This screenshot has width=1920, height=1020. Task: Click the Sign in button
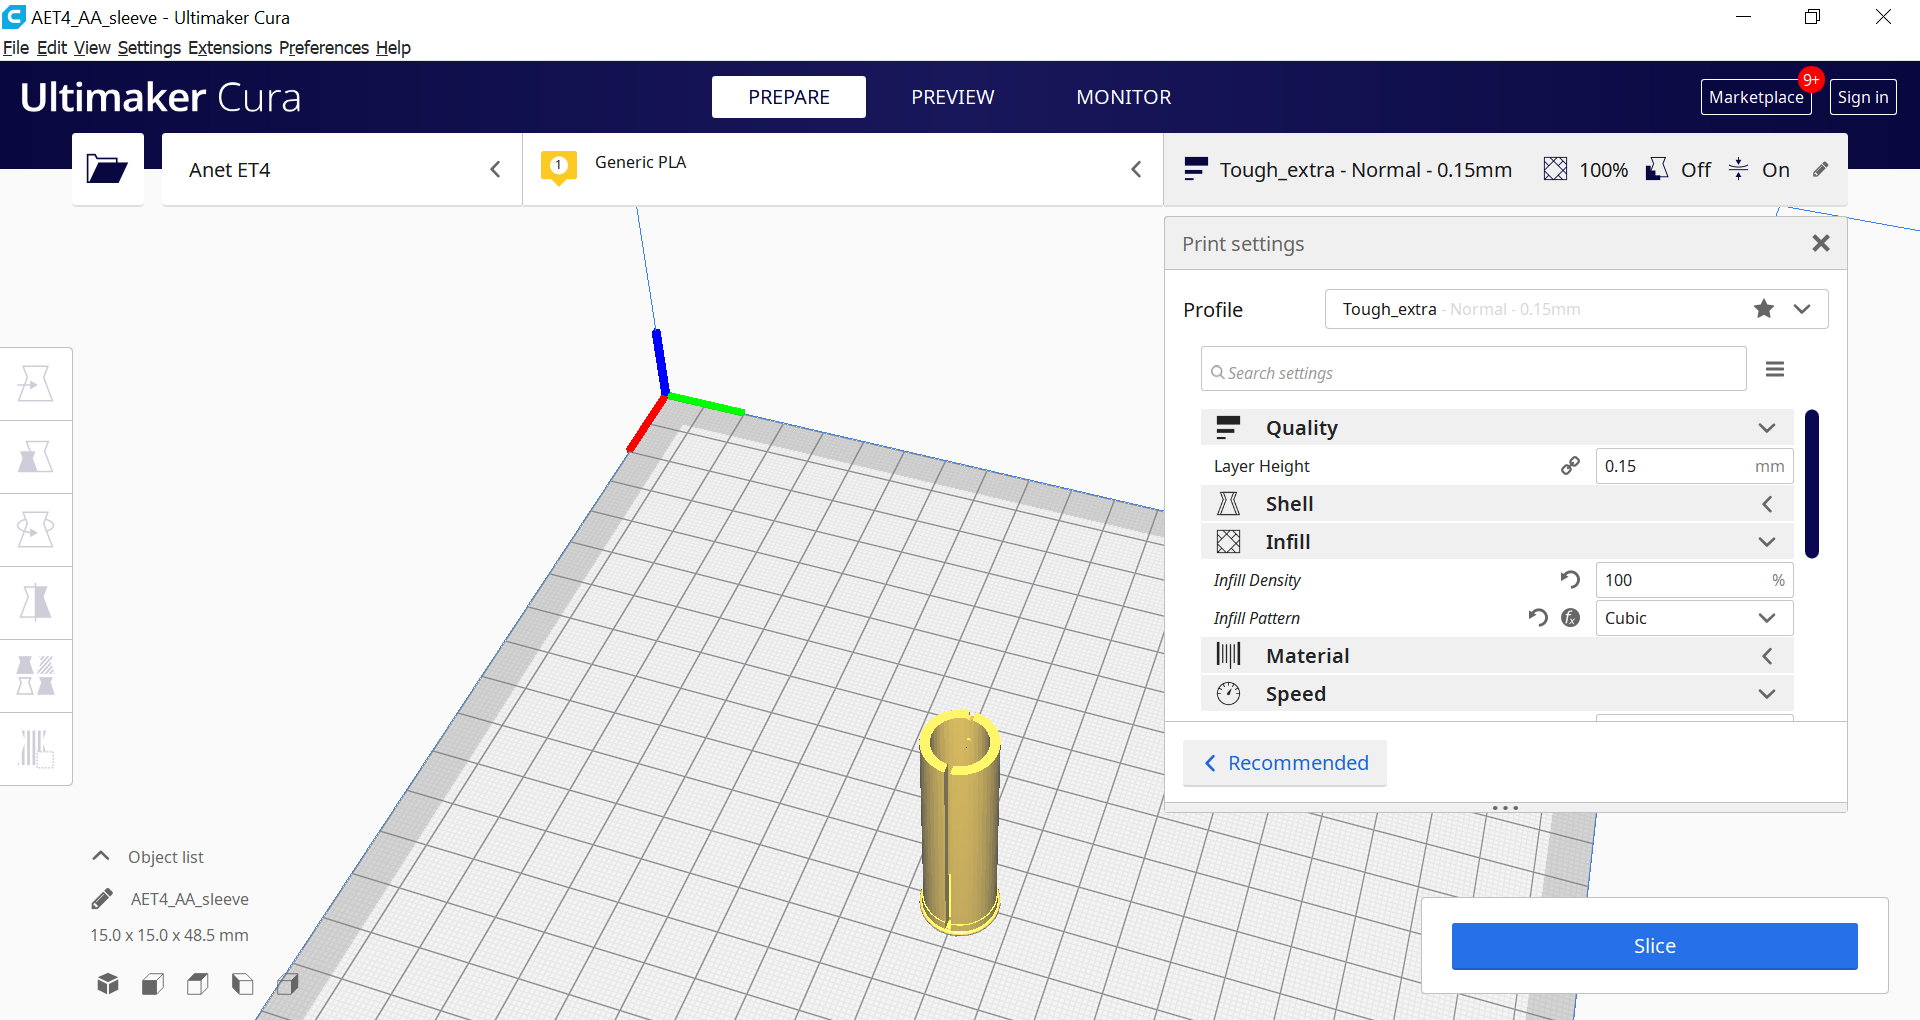tap(1863, 97)
